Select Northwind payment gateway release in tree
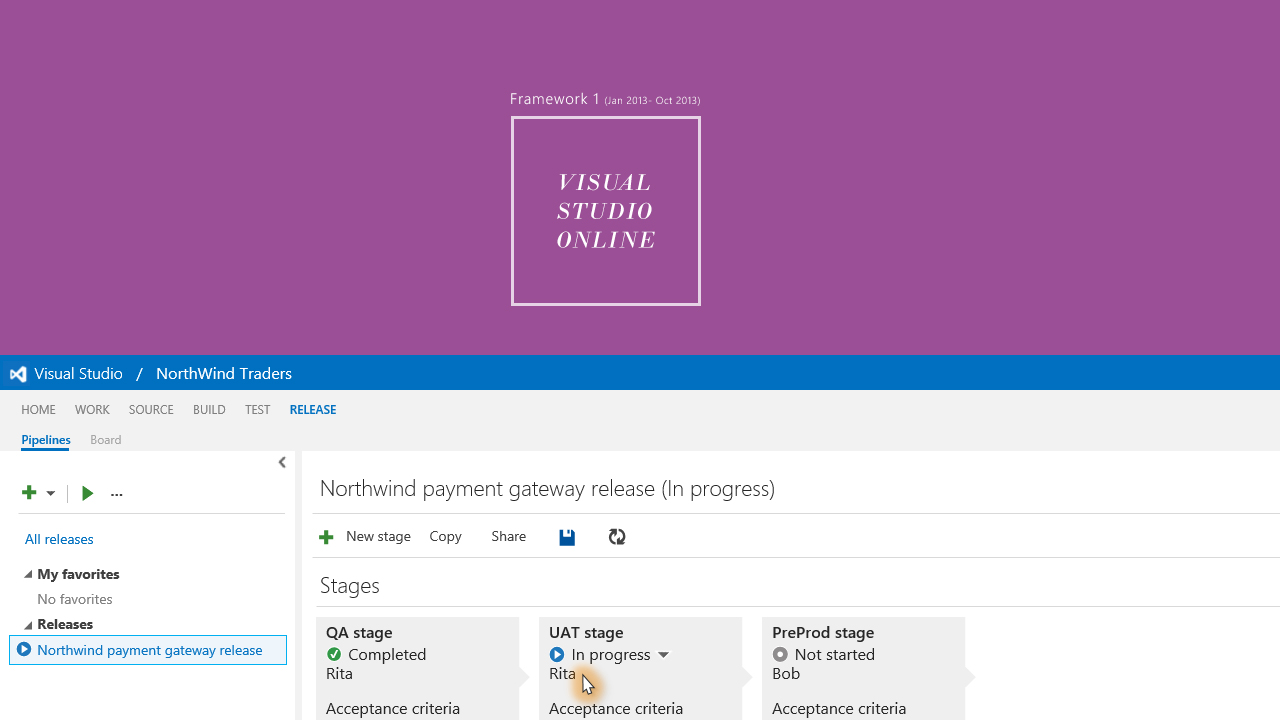The height and width of the screenshot is (720, 1280). pyautogui.click(x=149, y=650)
